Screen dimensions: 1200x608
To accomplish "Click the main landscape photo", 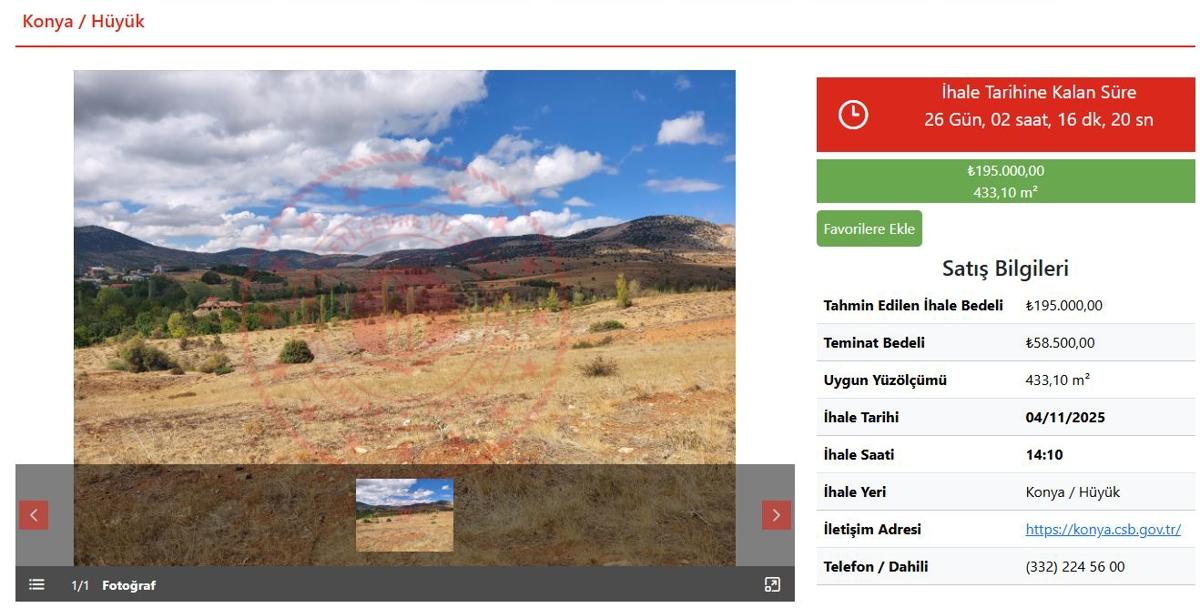I will pyautogui.click(x=404, y=267).
